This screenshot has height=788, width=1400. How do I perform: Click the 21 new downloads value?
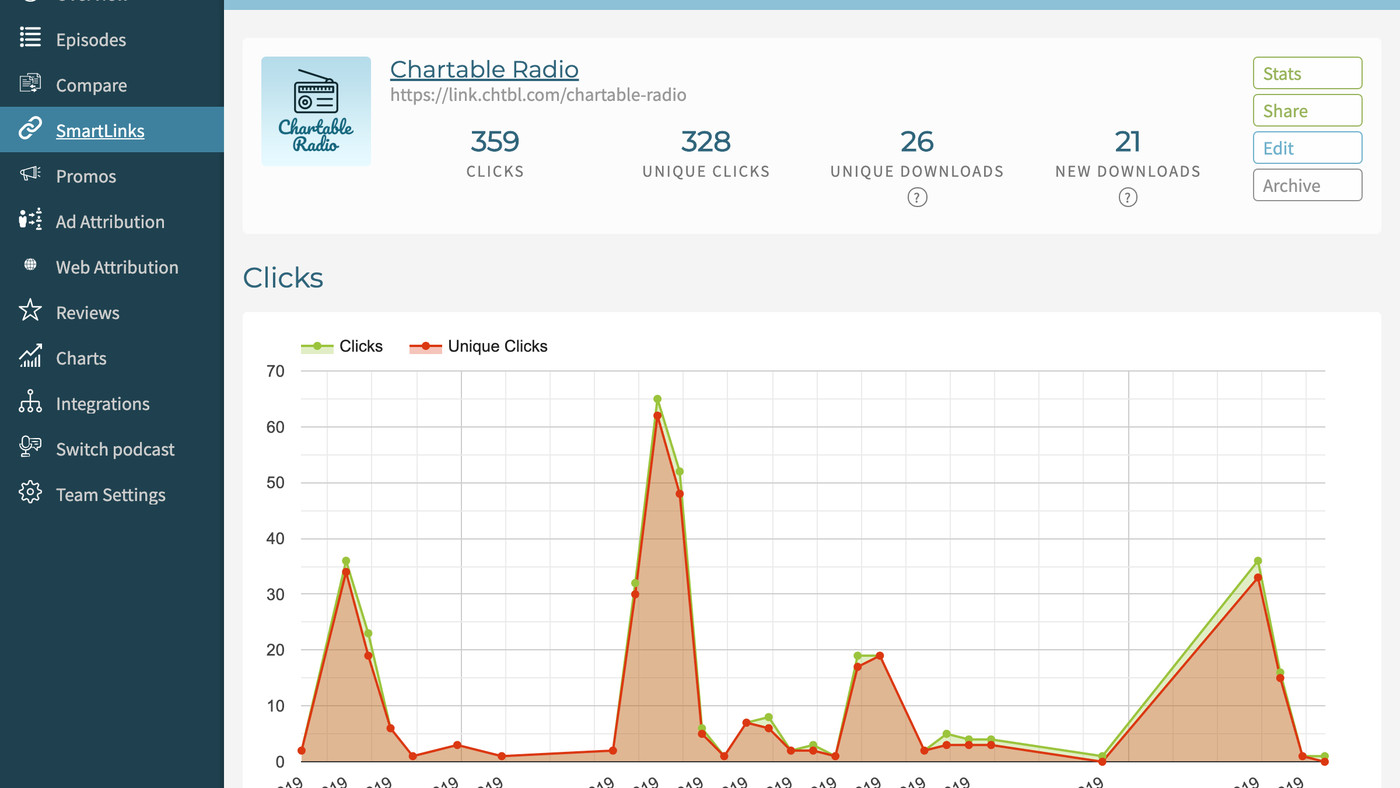click(x=1128, y=141)
